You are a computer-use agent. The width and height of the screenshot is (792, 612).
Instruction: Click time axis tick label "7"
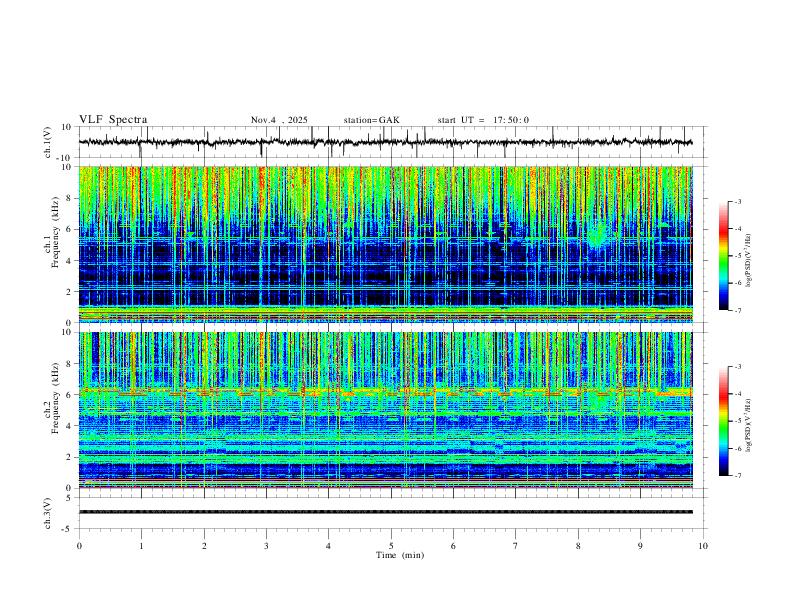tap(516, 546)
